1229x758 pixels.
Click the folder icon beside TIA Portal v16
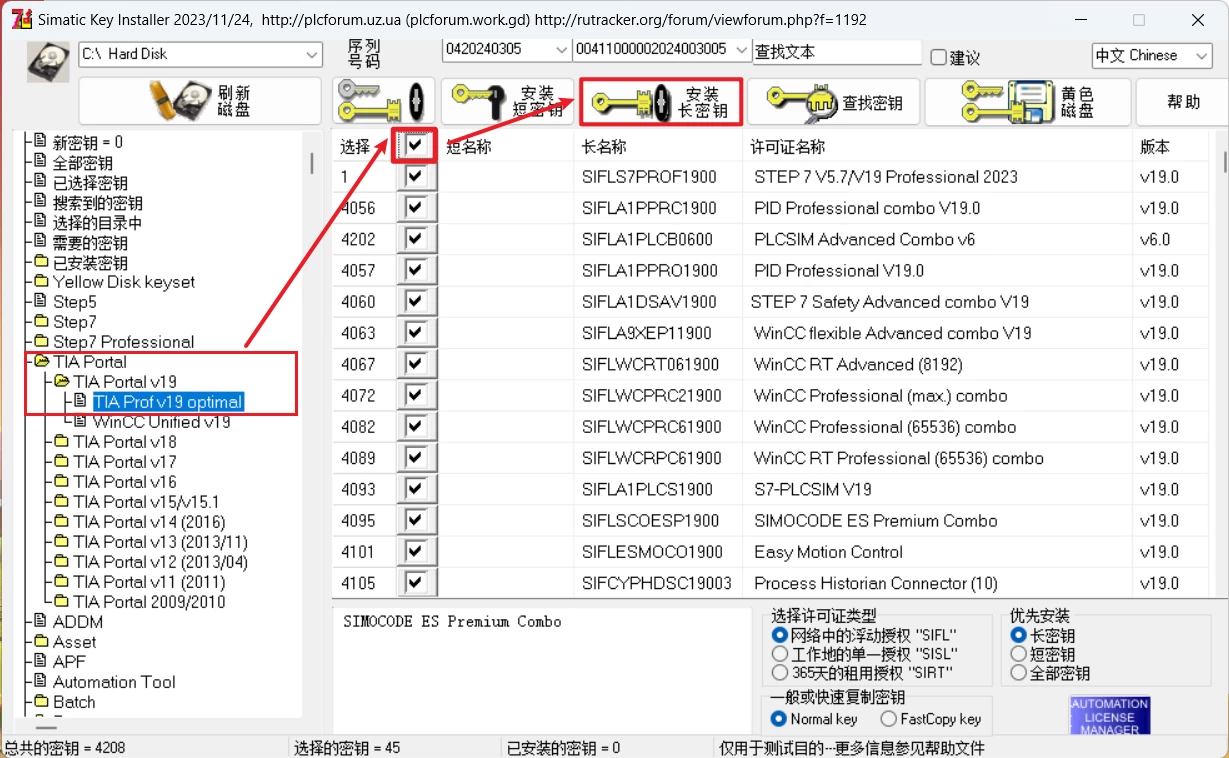pos(60,482)
